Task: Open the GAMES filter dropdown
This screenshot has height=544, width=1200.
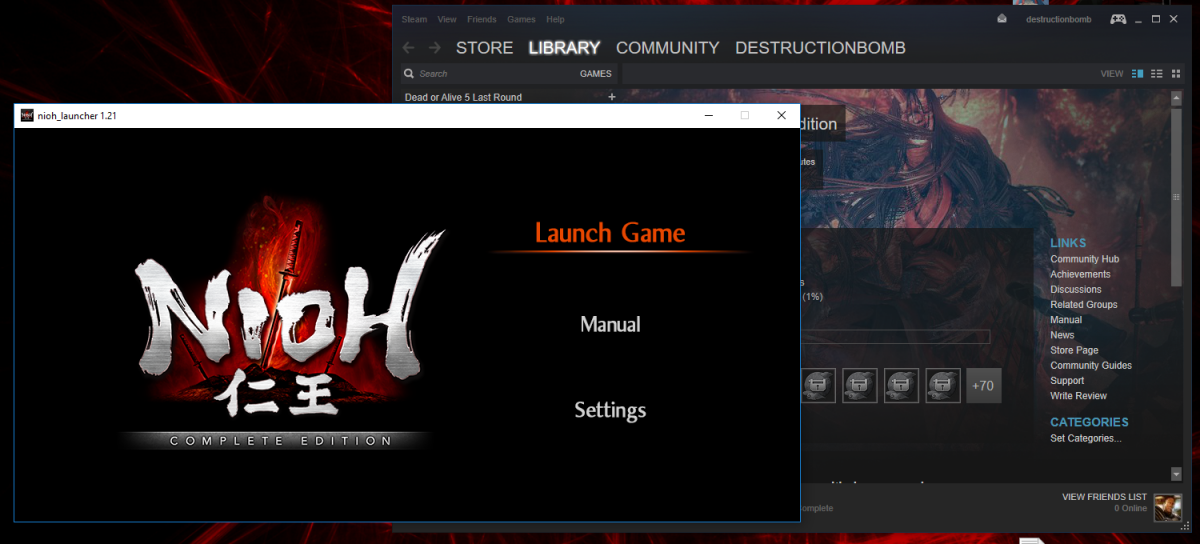Action: pos(596,74)
